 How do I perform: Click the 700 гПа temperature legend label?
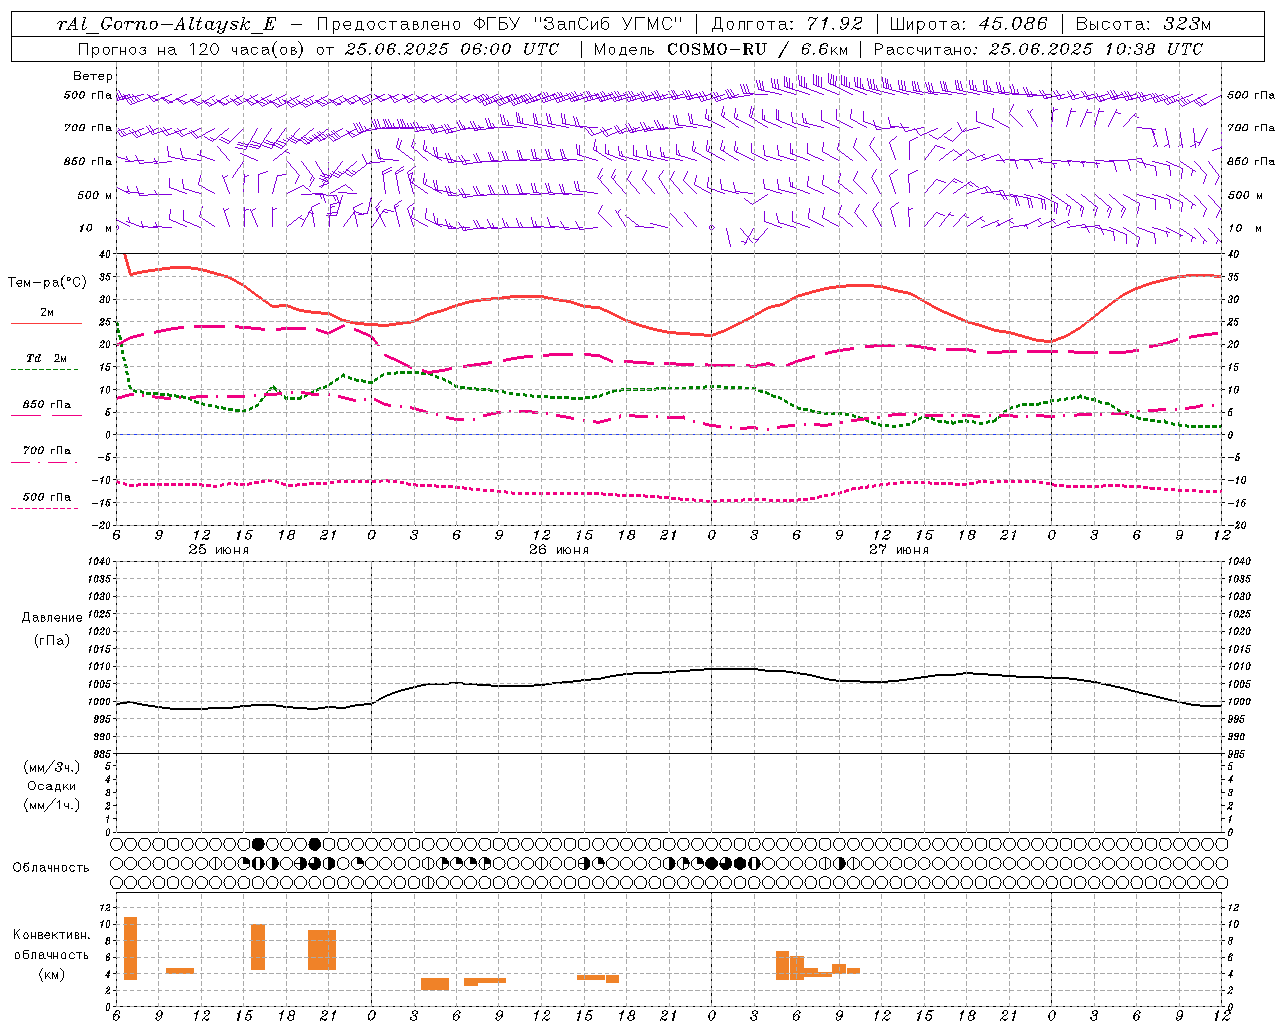click(47, 451)
